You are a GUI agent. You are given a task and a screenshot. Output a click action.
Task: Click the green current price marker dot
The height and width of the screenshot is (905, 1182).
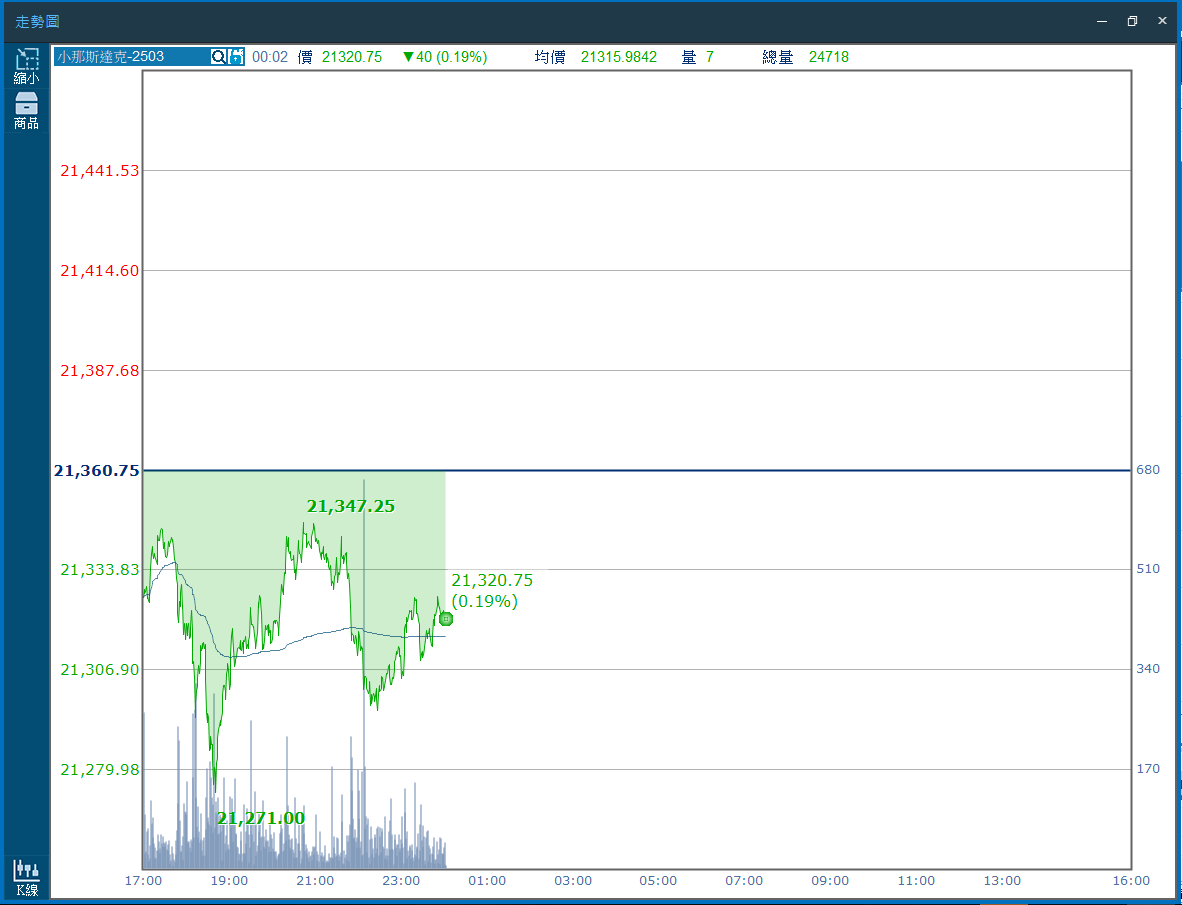click(446, 619)
